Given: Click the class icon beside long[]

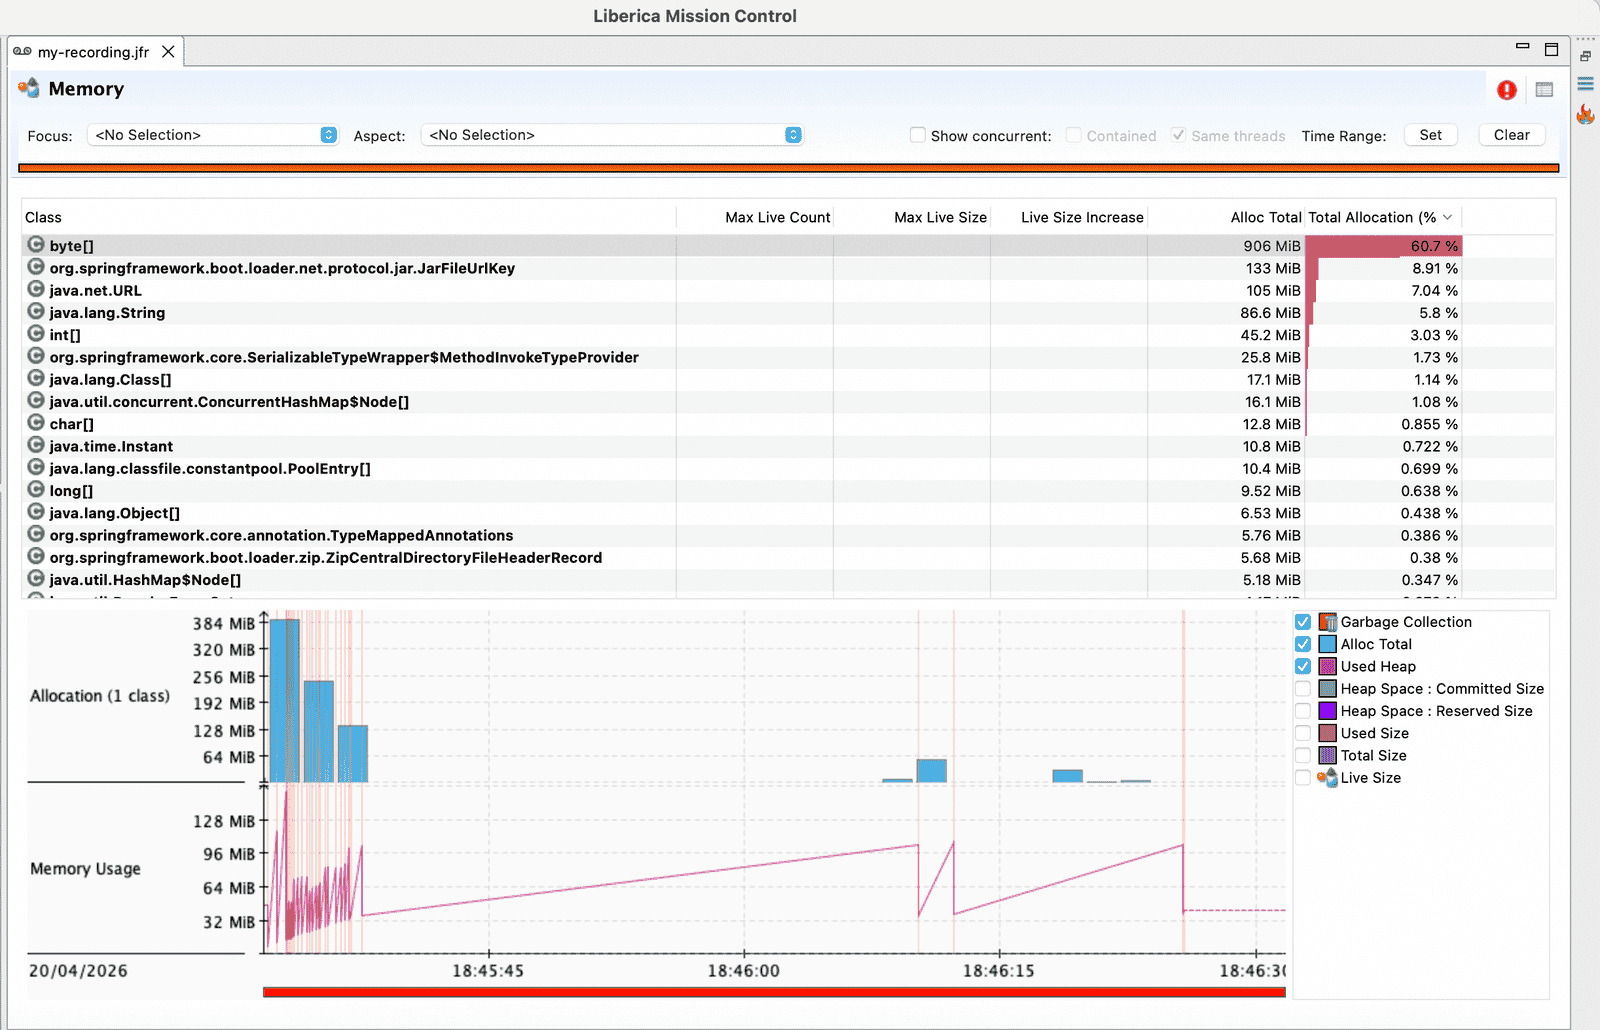Looking at the screenshot, I should point(36,490).
